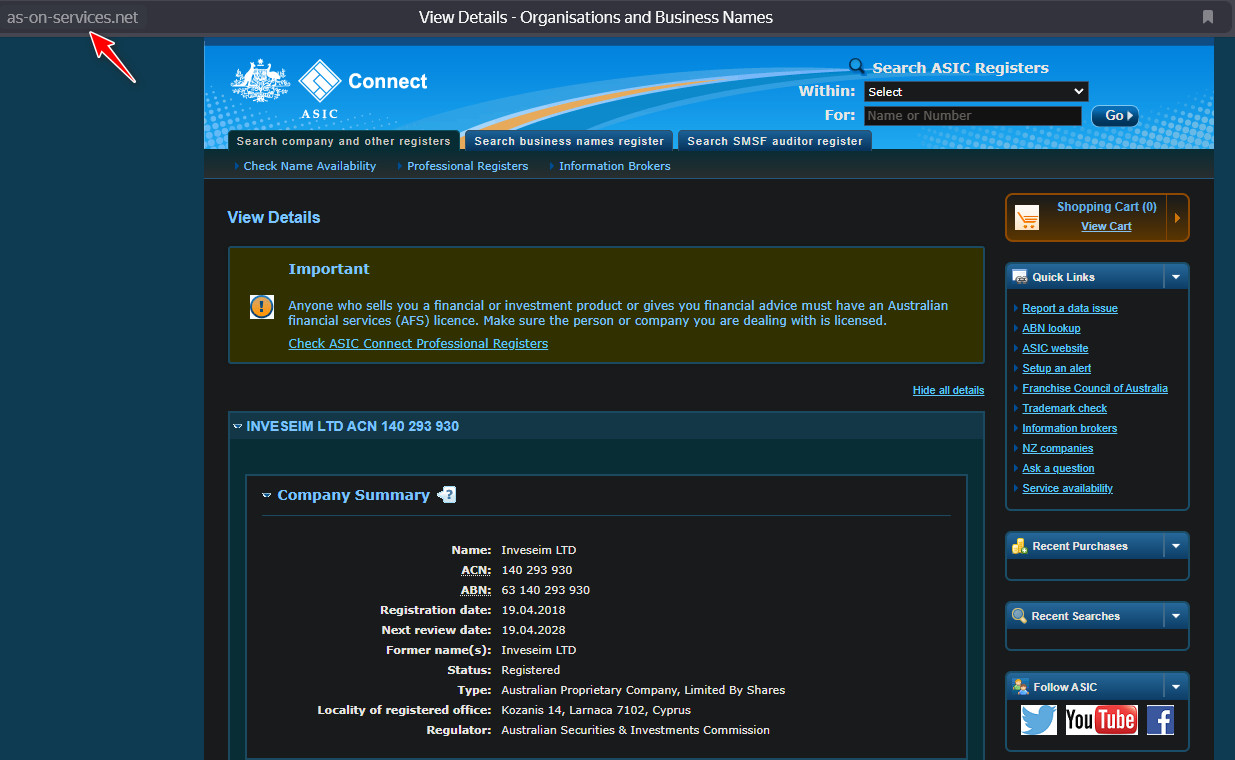Select Search SMSF auditor register tab

pos(775,141)
